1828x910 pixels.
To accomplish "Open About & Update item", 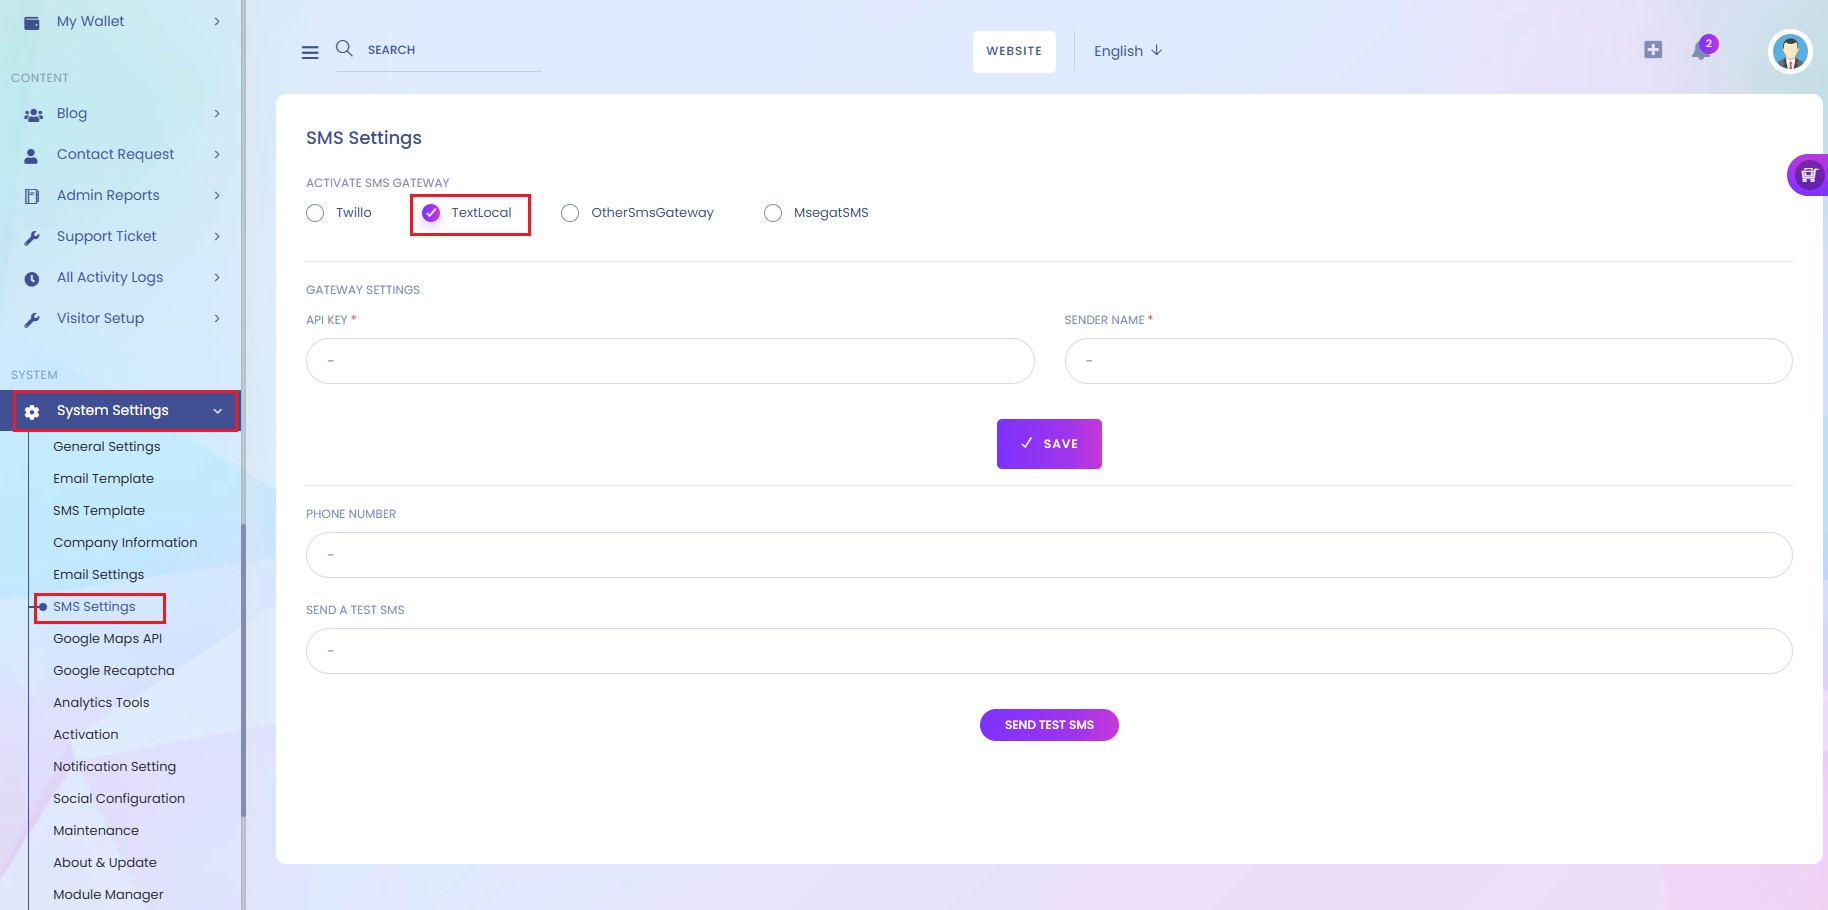I will tap(105, 862).
